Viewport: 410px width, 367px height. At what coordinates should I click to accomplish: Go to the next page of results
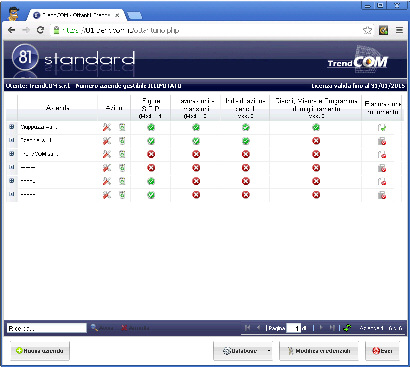click(321, 328)
